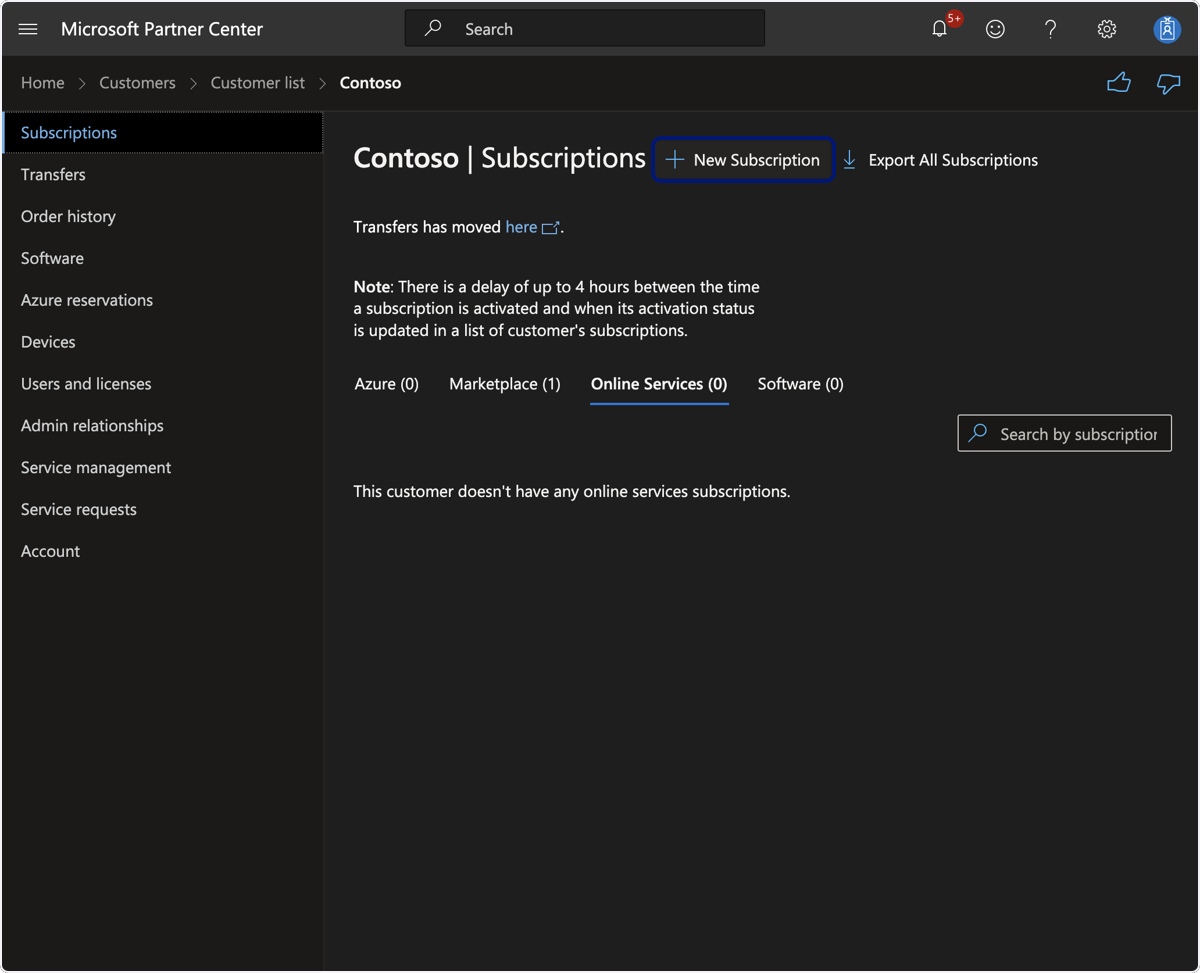Image resolution: width=1200 pixels, height=973 pixels.
Task: Navigate to Customer list breadcrumb
Action: pos(258,83)
